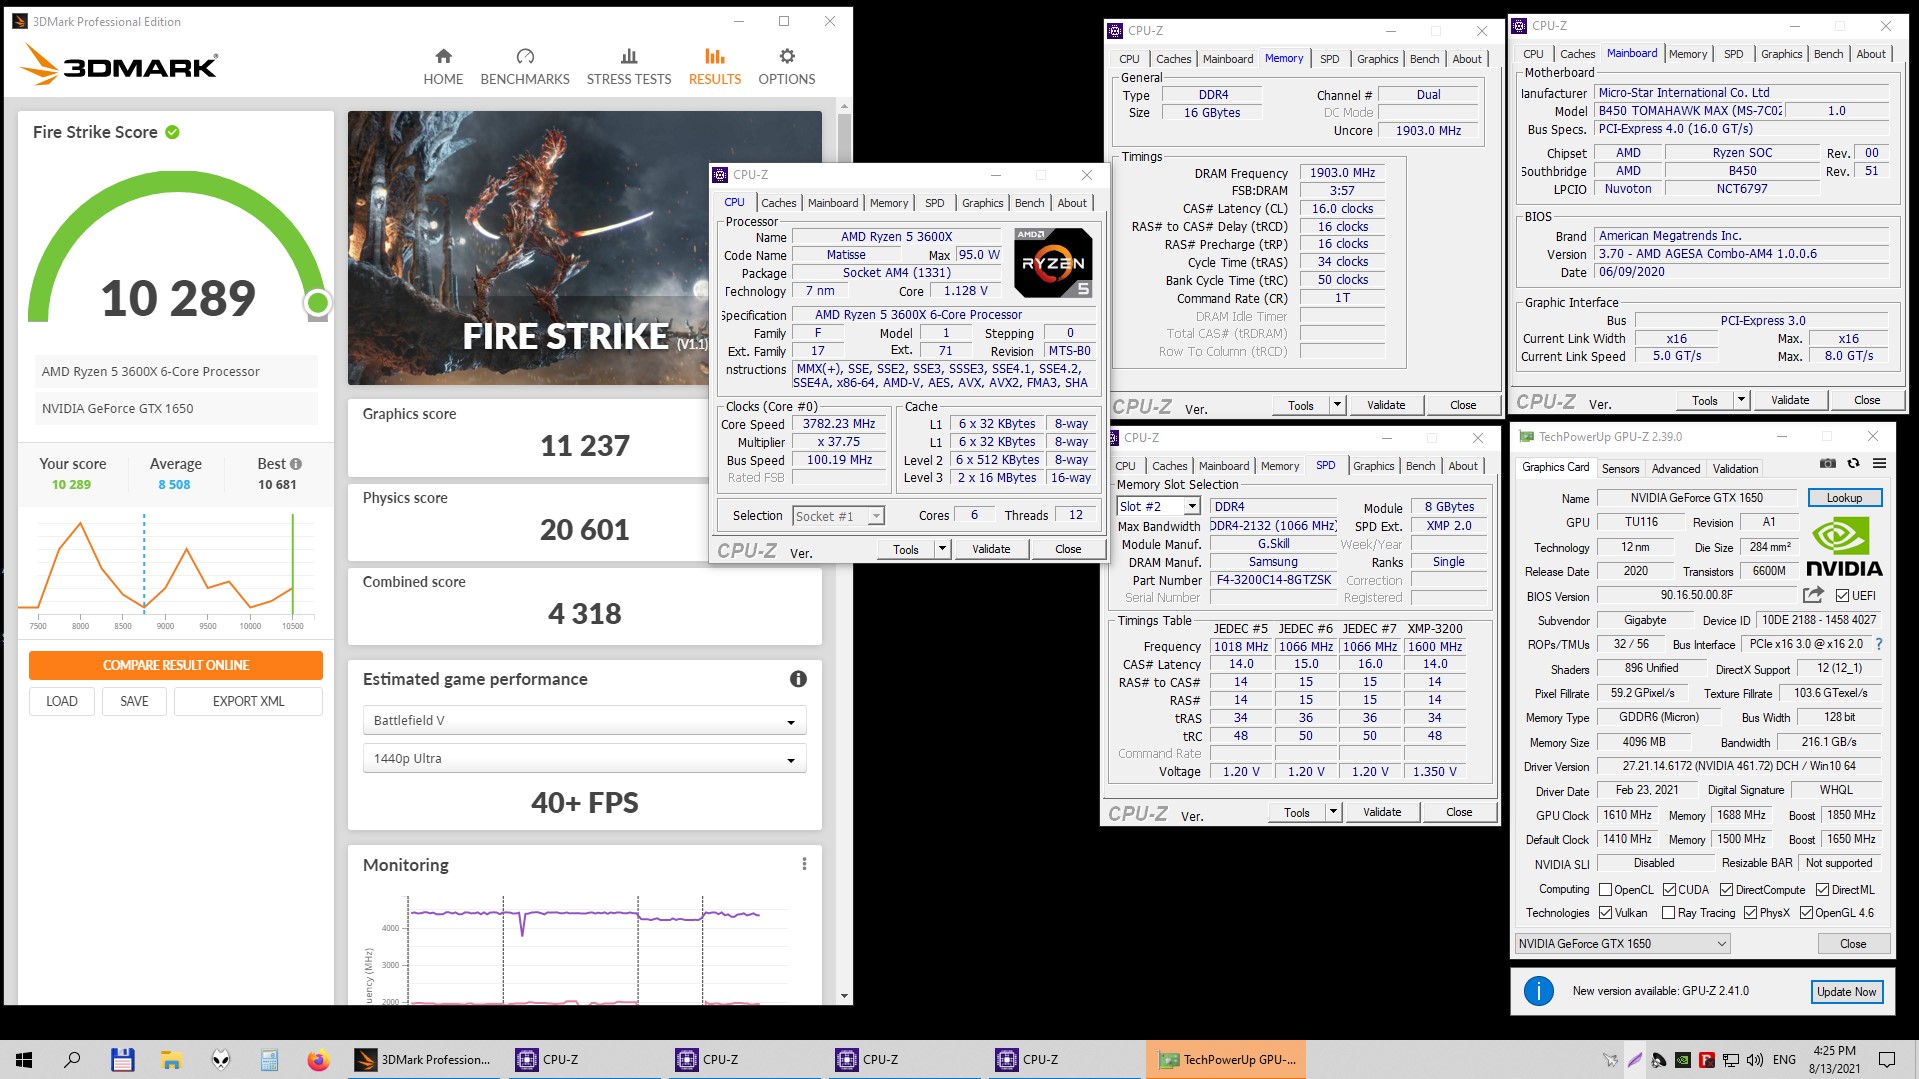
Task: Open the Monitoring three-dot menu
Action: [804, 864]
